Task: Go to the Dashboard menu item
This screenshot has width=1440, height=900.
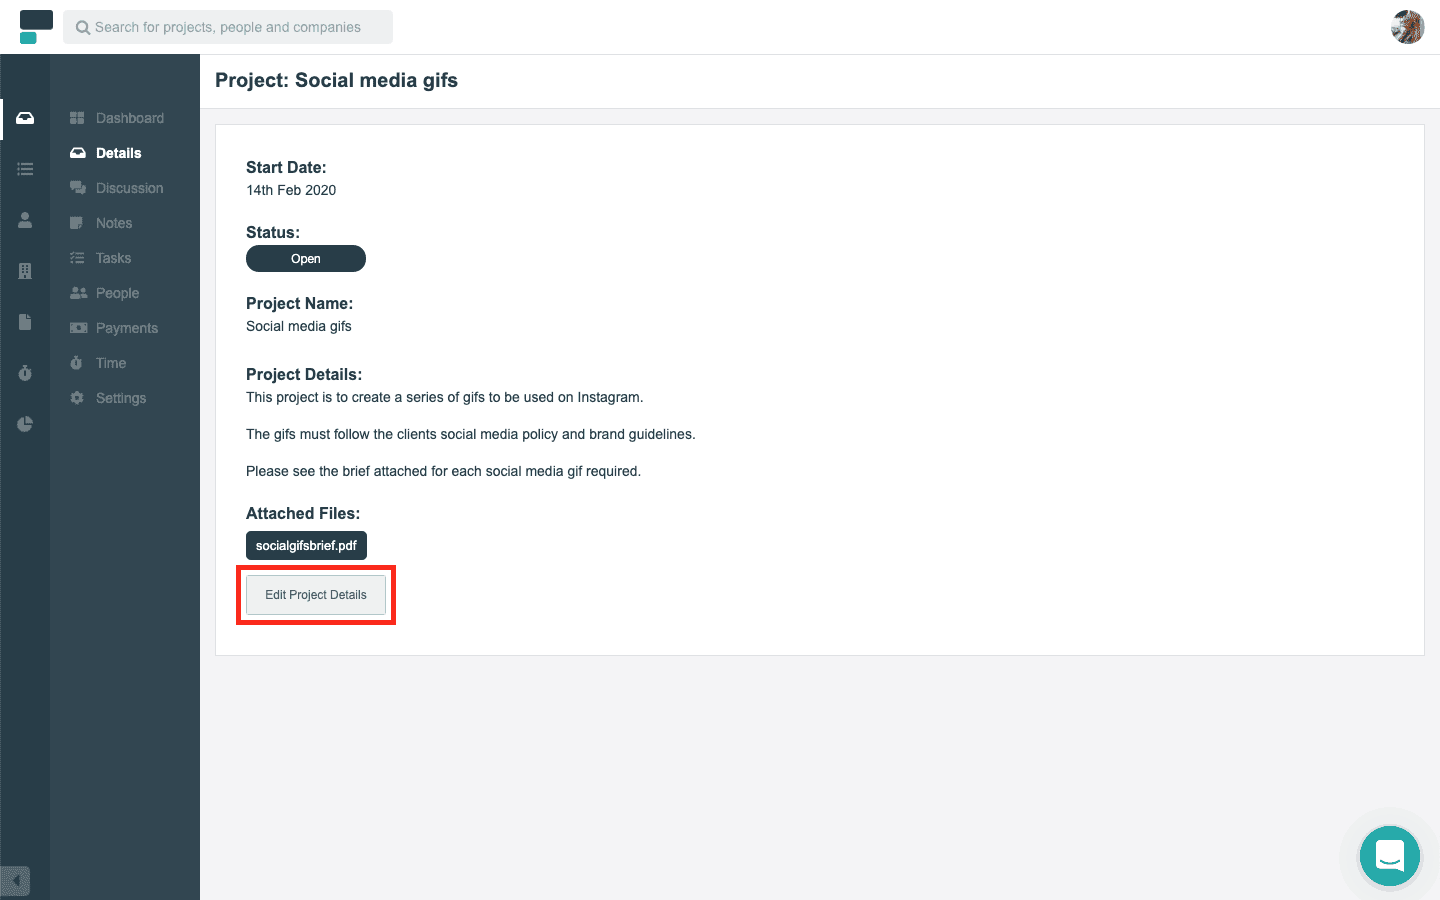Action: coord(117,118)
